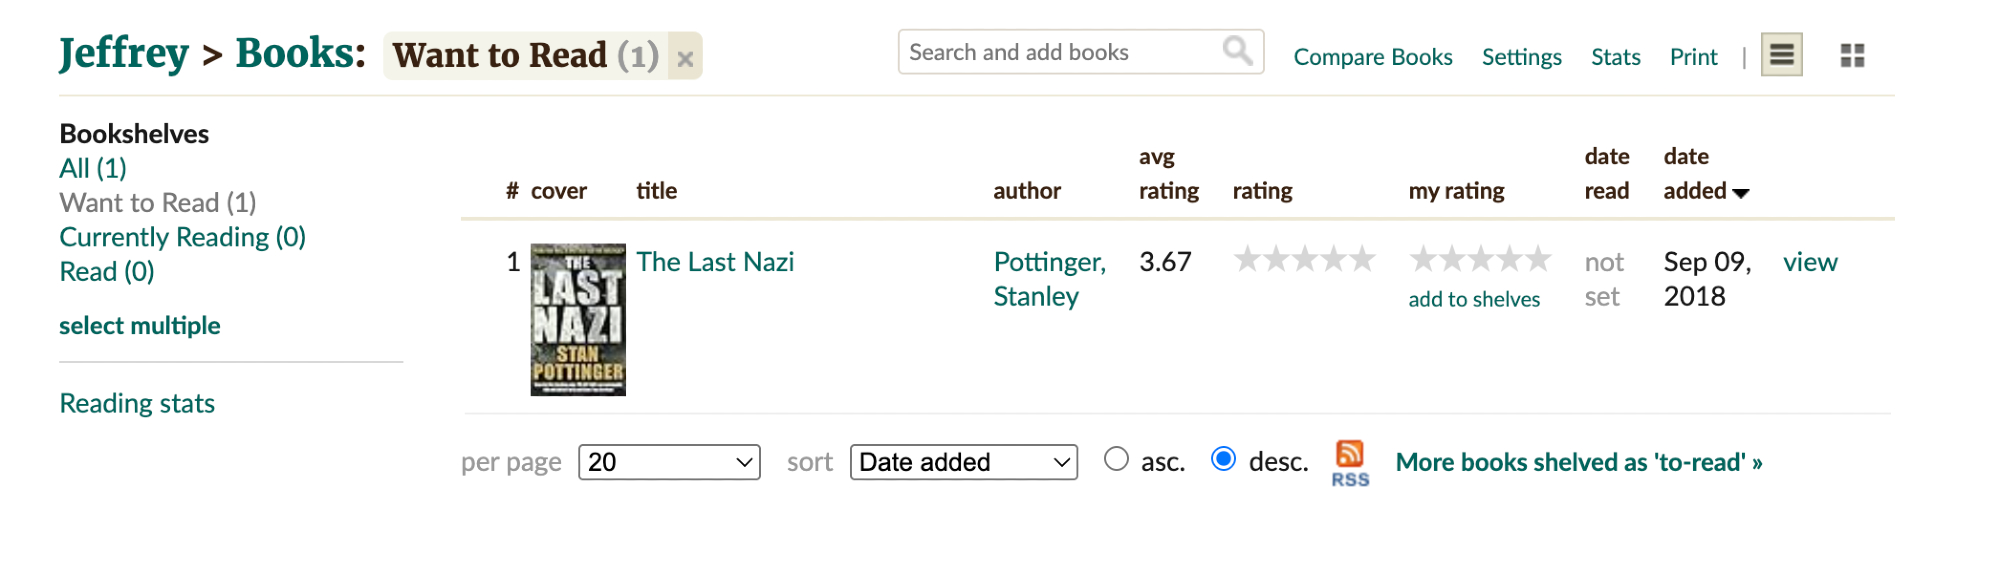Screen dimensions: 2000x573
Task: Open The Last Nazi book title
Action: coord(715,262)
